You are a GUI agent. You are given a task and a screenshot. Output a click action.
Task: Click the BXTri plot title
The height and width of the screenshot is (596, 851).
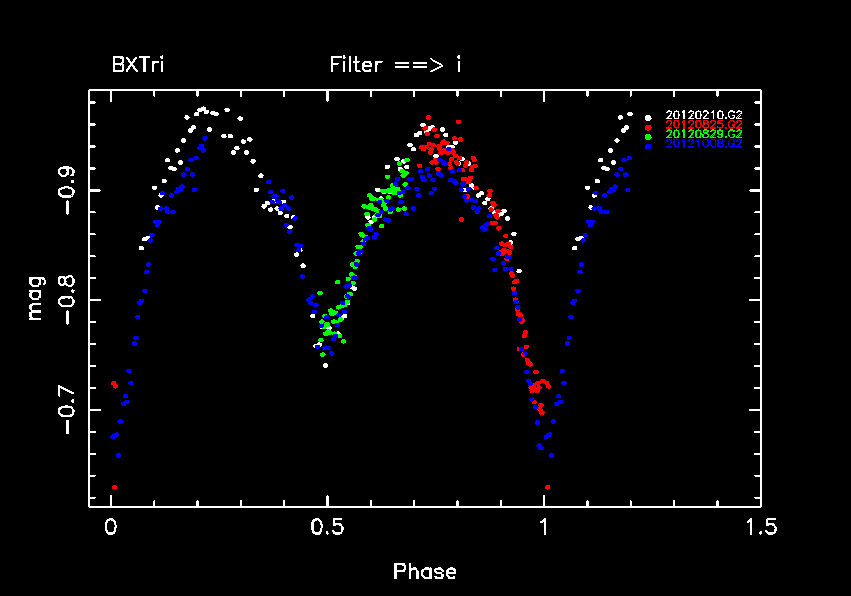[138, 66]
